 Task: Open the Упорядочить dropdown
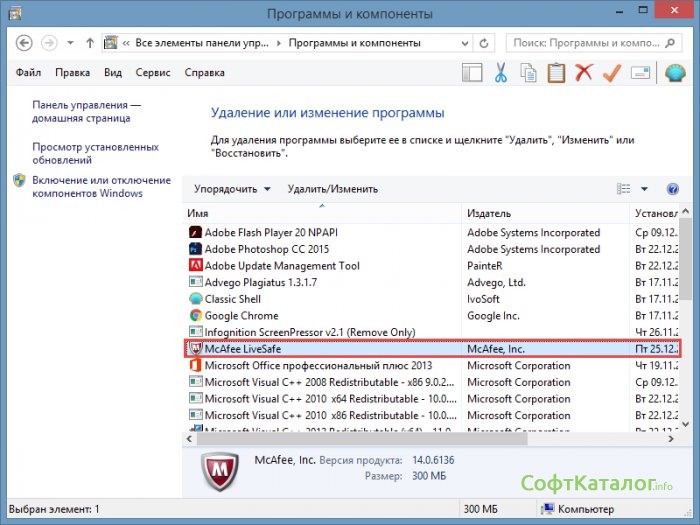pos(232,189)
